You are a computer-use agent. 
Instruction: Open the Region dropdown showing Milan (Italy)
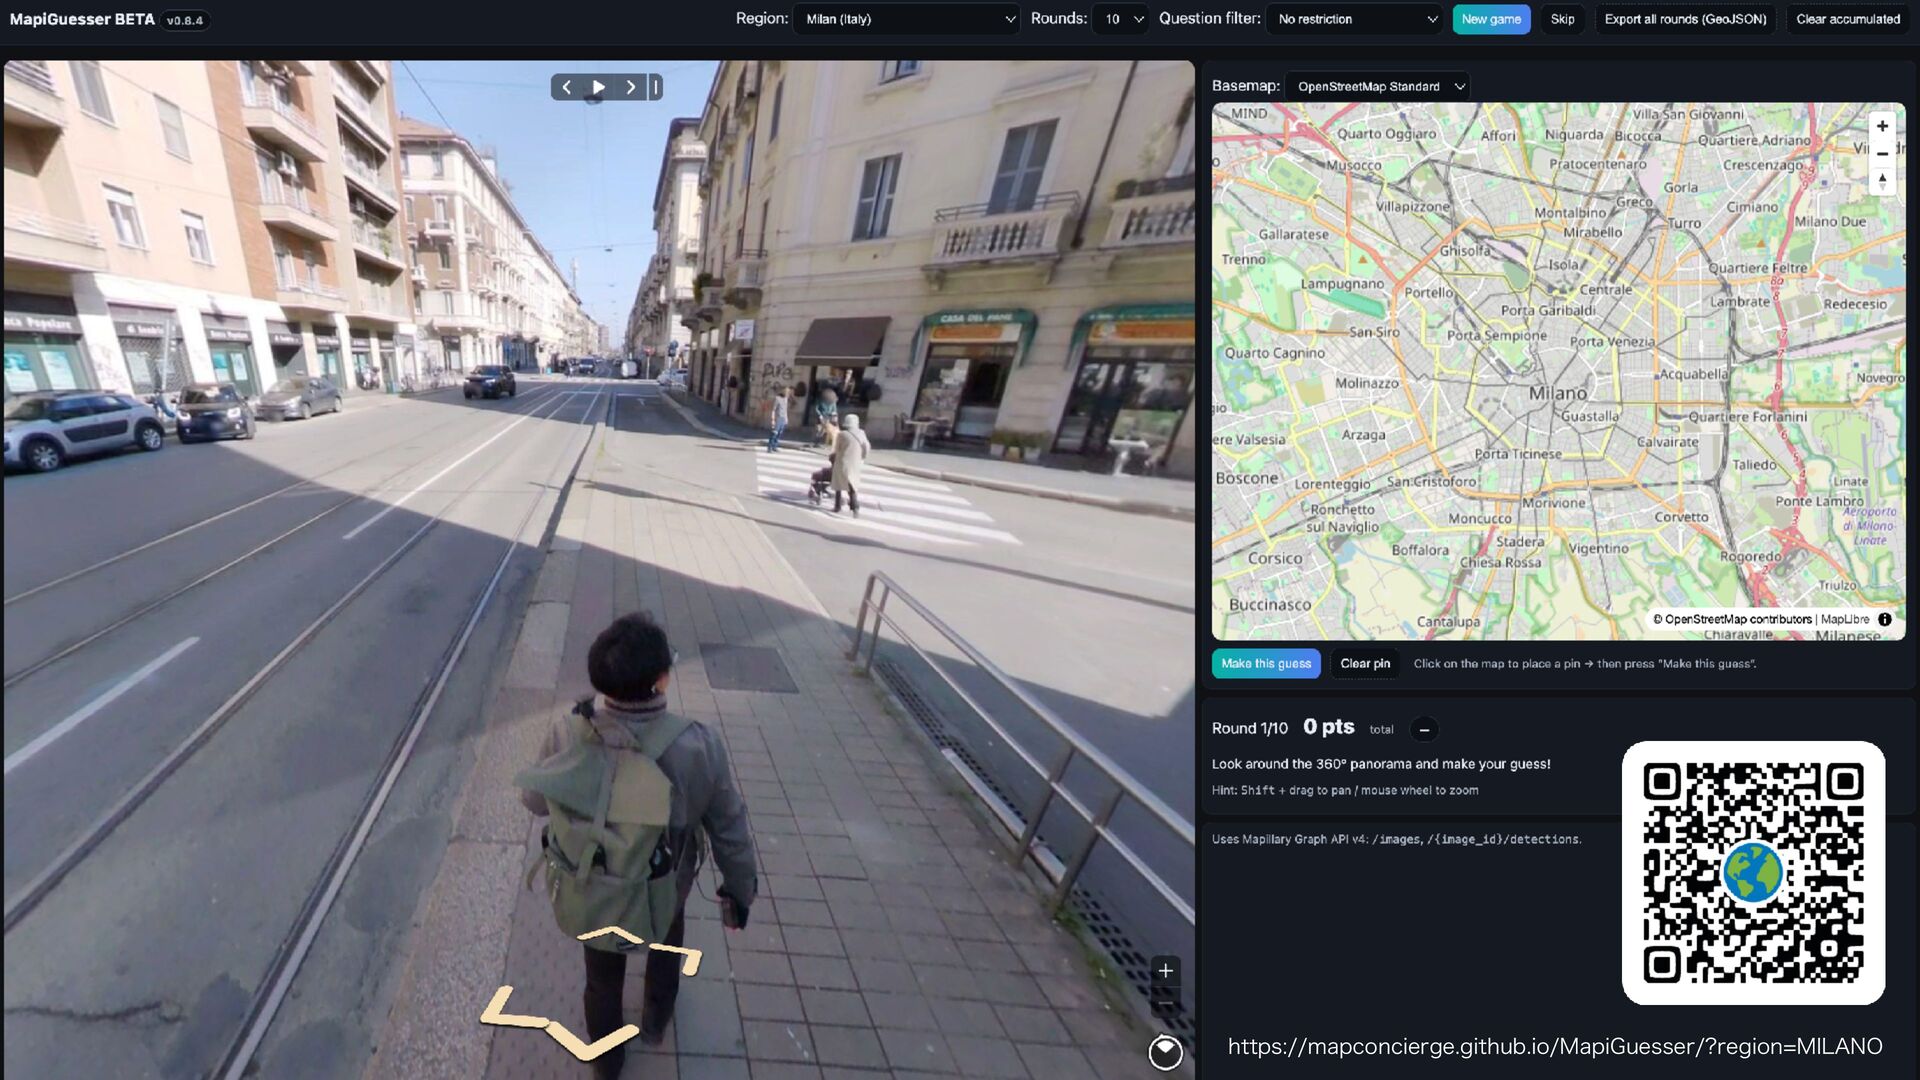coord(907,19)
